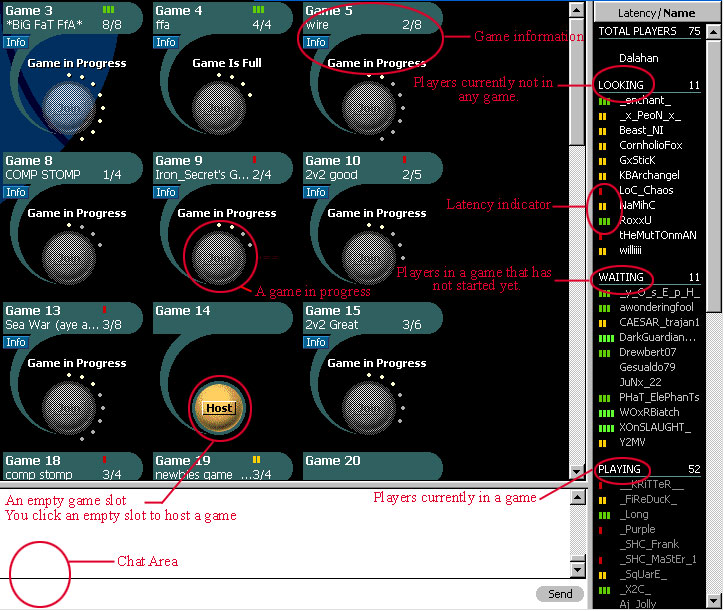Open Info for Game 5 wire

316,43
